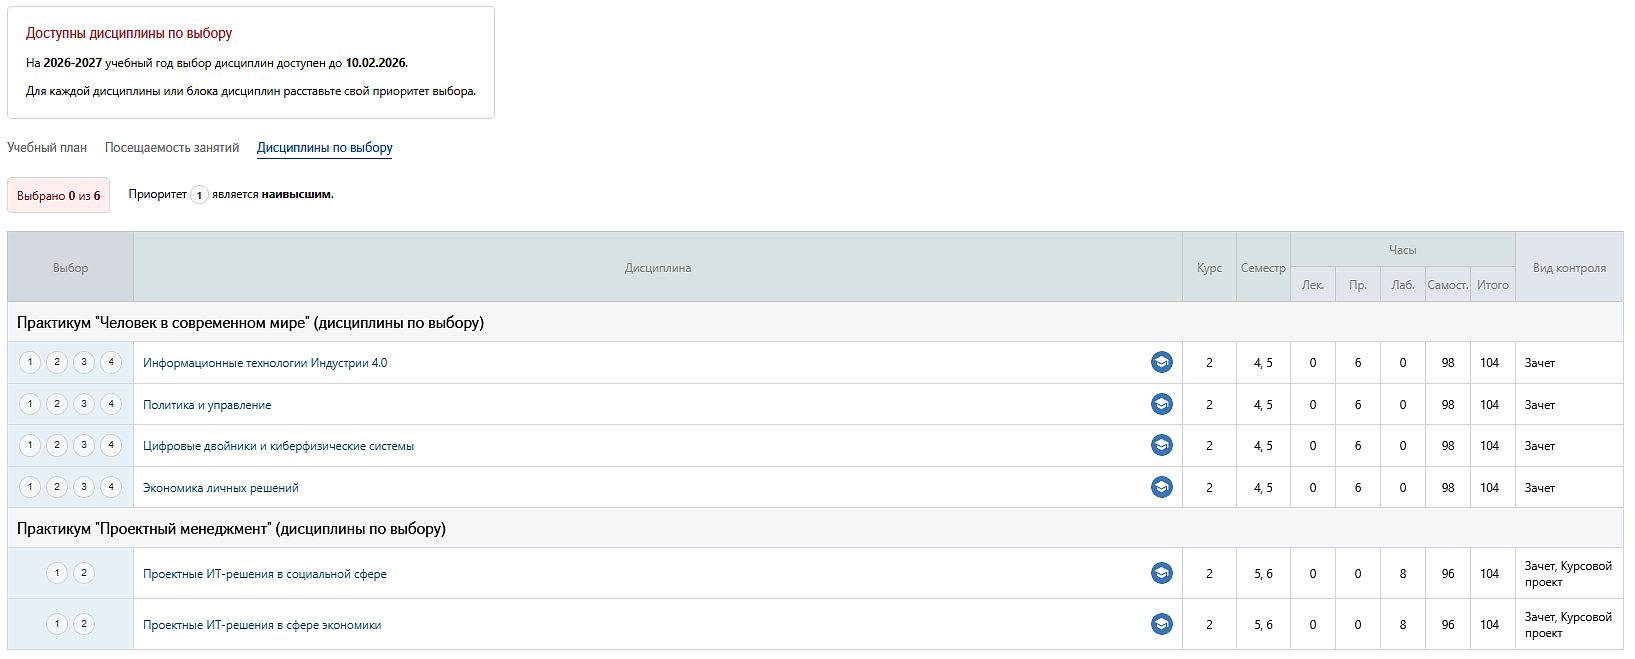The height and width of the screenshot is (659, 1635).
Task: Open Политика и управление discipline link
Action: coord(207,405)
